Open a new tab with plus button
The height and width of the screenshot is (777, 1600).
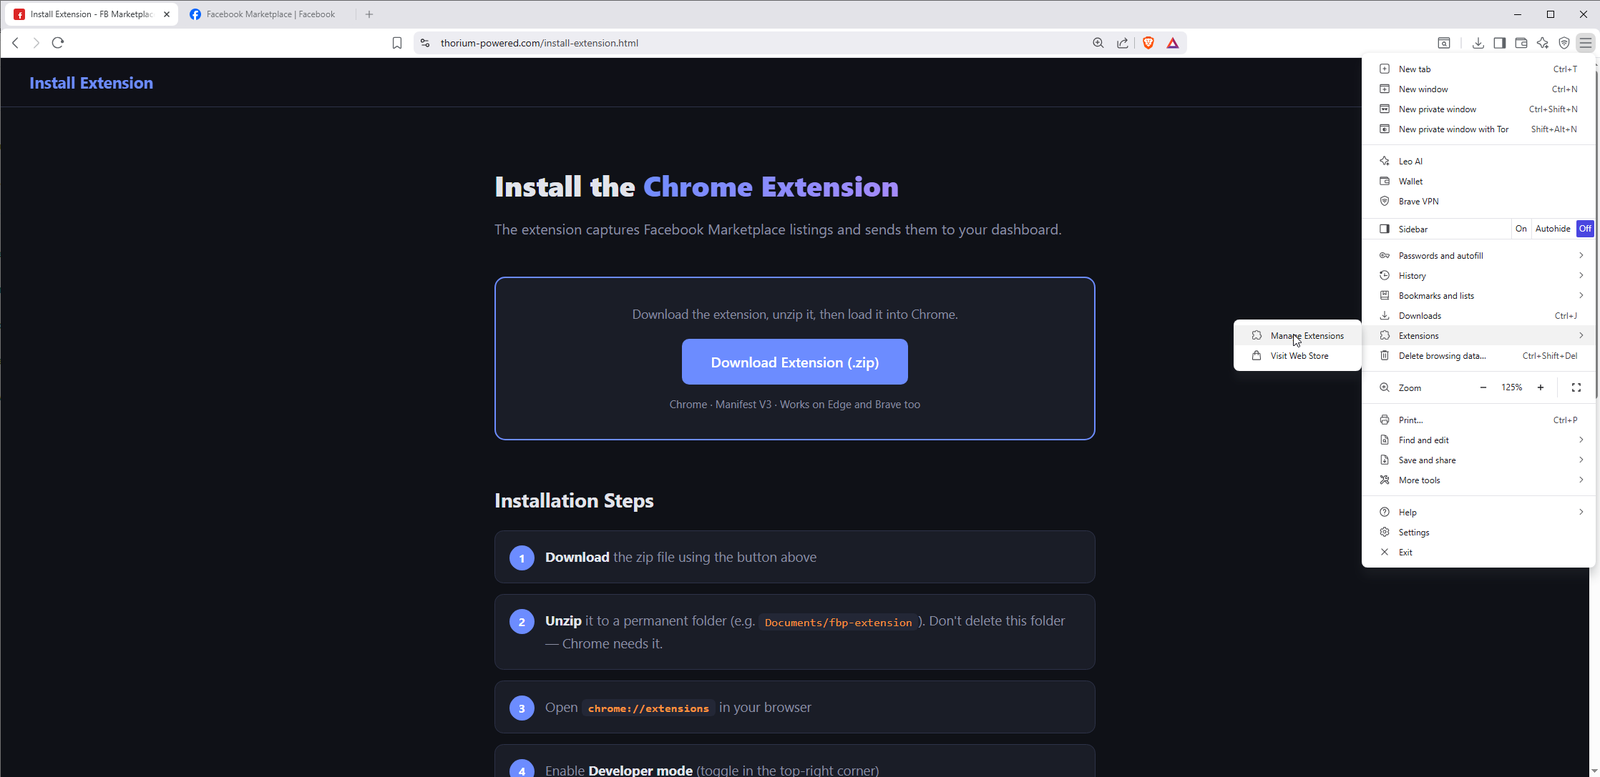click(369, 14)
